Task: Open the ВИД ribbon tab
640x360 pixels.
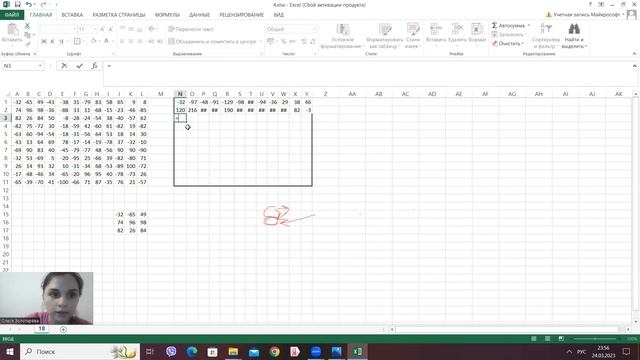Action: 279,15
